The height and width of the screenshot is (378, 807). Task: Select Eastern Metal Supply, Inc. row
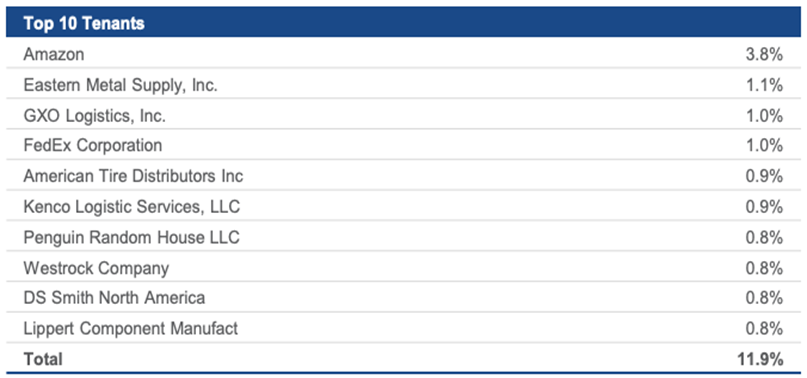404,83
